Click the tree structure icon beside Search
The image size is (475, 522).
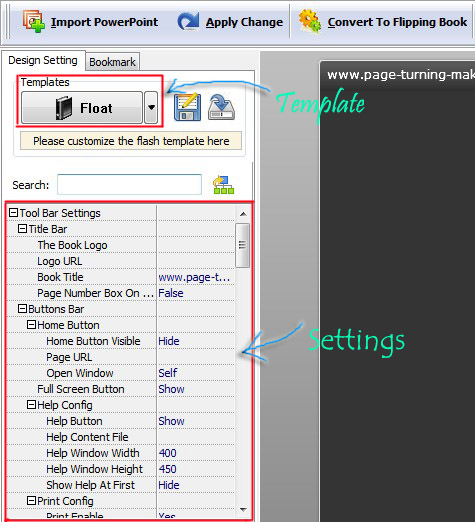coord(223,185)
